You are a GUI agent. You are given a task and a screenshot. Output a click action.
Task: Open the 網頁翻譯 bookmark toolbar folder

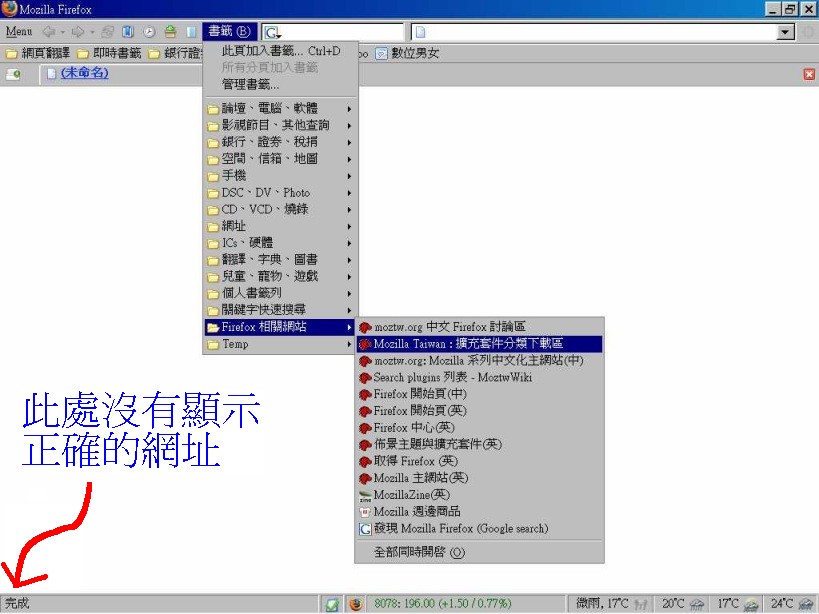38,53
